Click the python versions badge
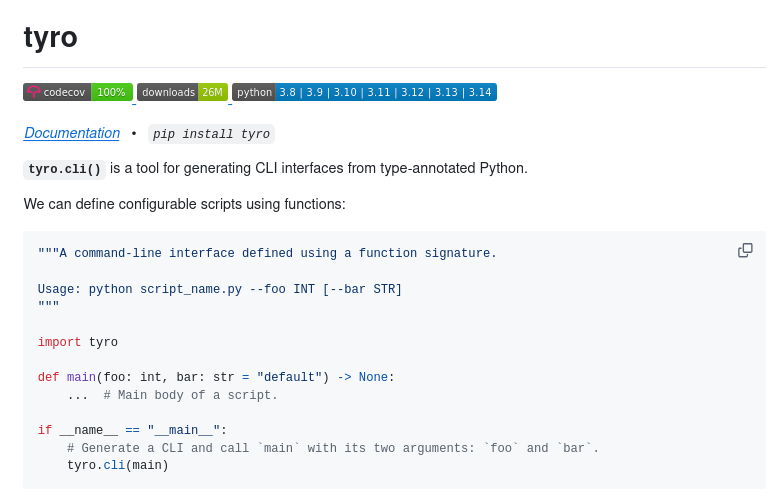Image resolution: width=771 pixels, height=499 pixels. 364,92
